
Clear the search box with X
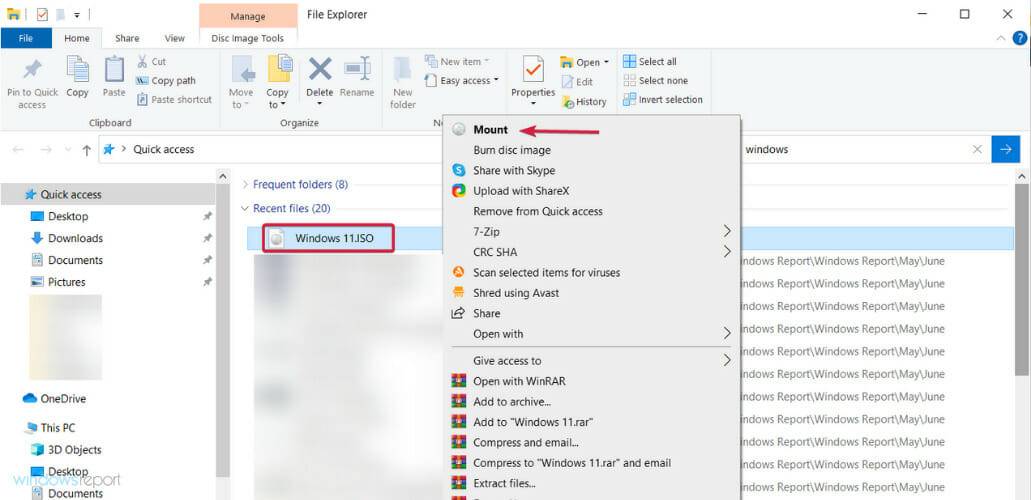click(977, 149)
